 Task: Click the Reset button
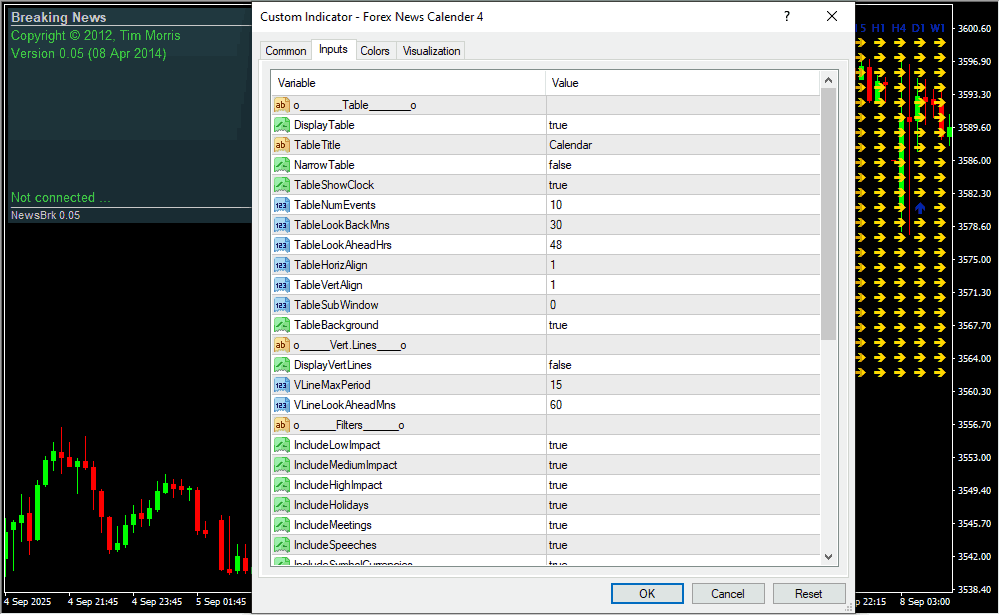coord(809,593)
